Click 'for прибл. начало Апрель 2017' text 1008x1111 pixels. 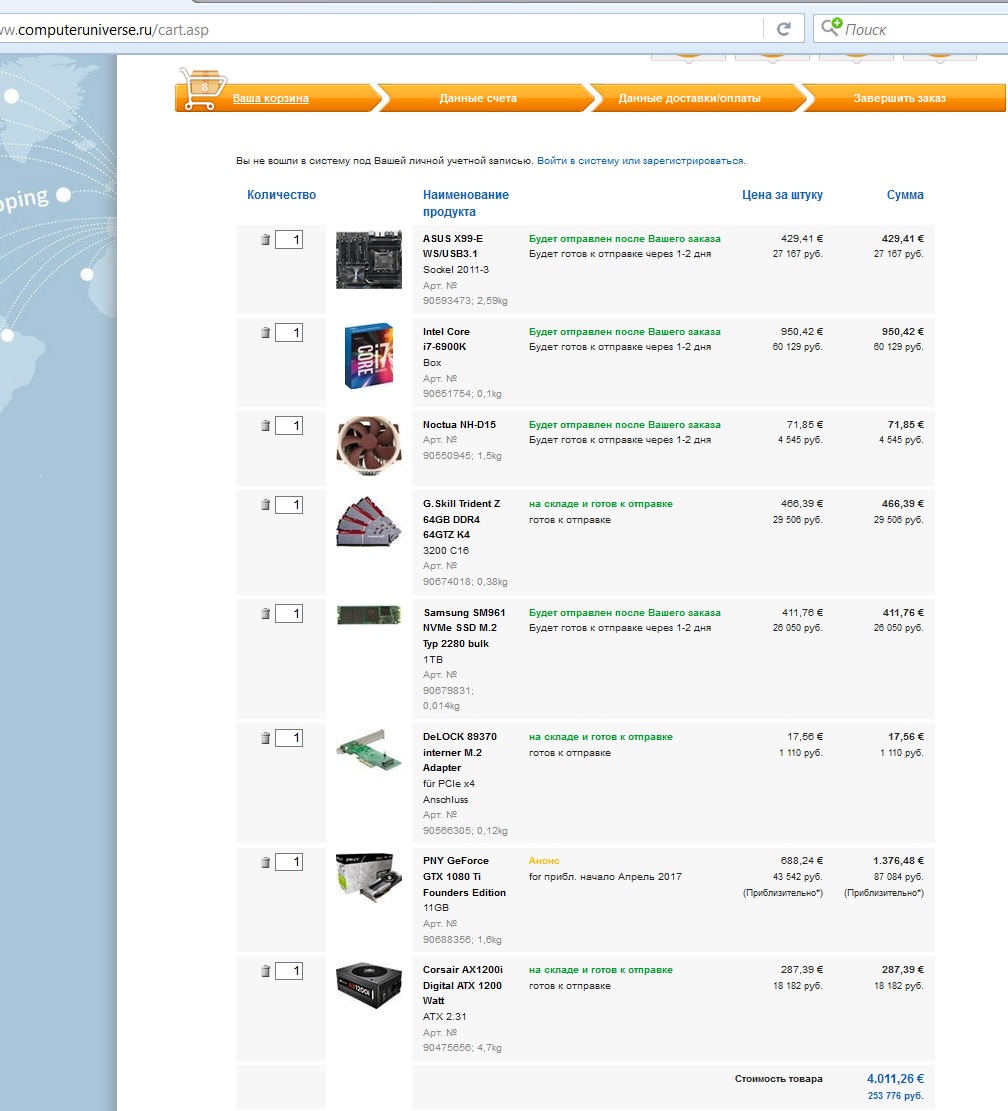605,877
